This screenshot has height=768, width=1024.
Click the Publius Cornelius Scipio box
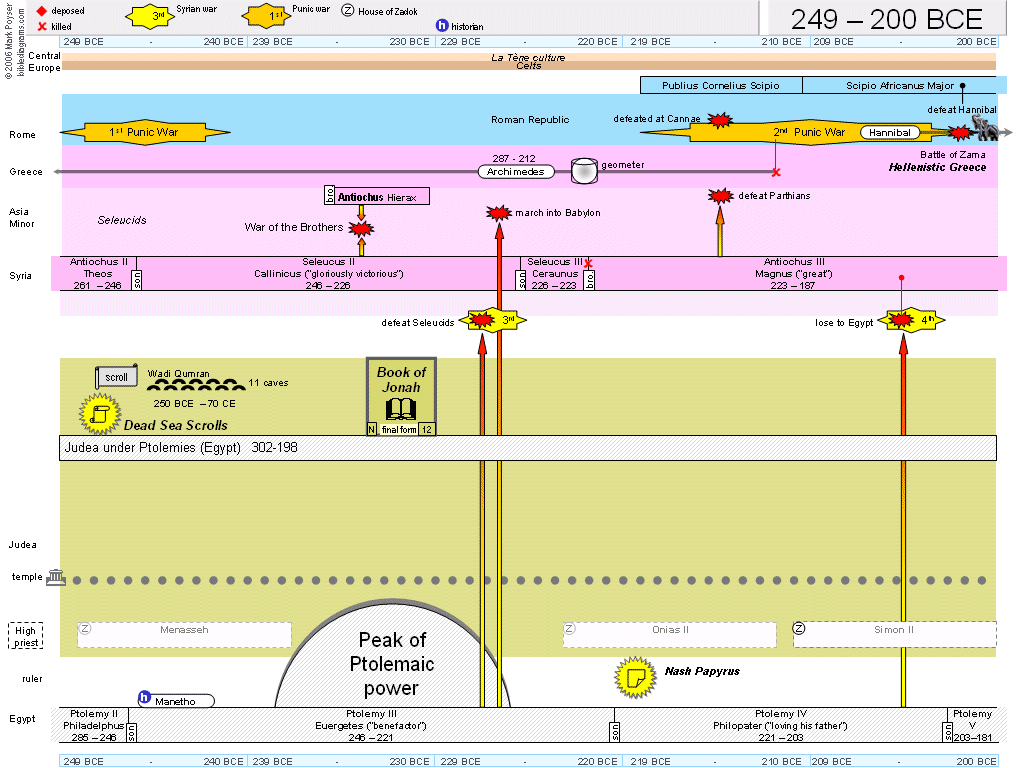[720, 86]
